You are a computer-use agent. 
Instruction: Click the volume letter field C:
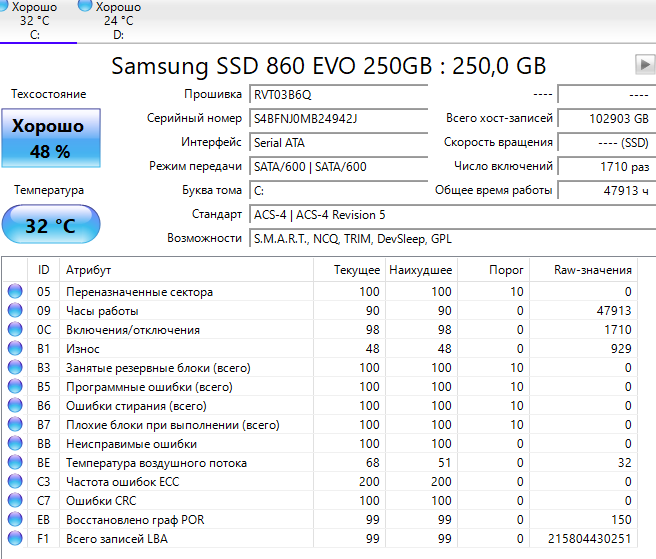coord(338,190)
